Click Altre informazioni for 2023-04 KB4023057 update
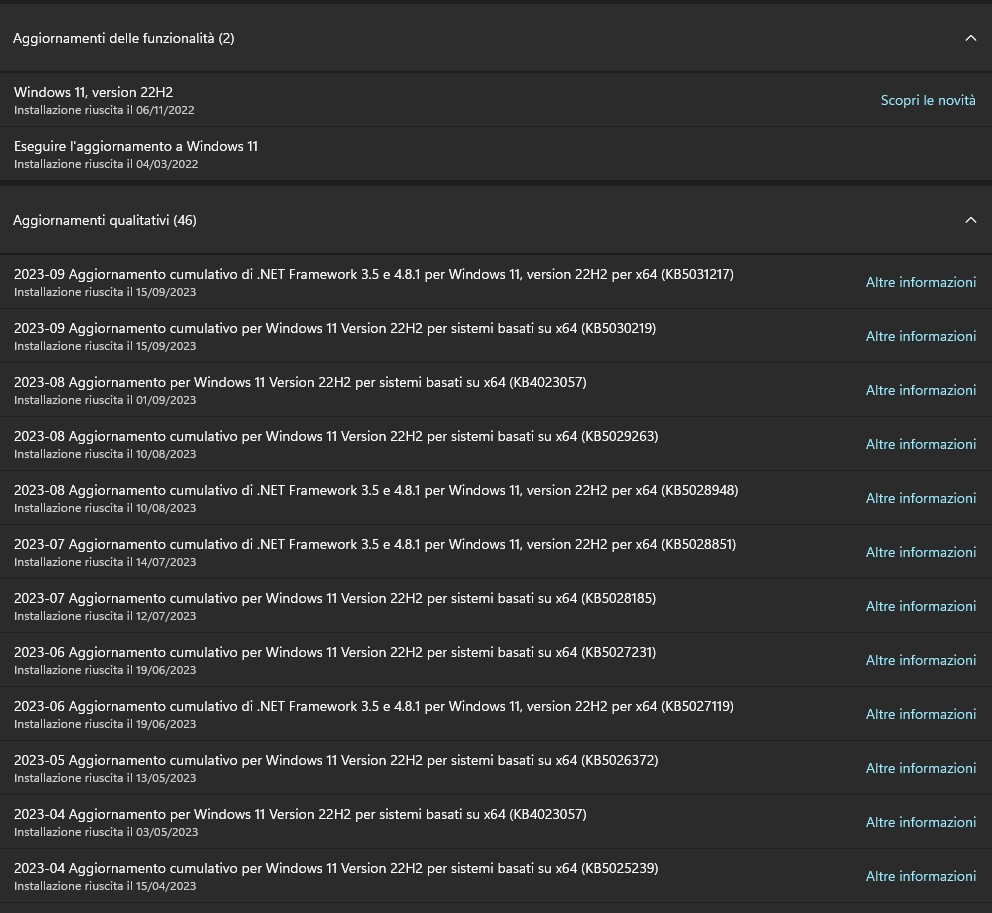Image resolution: width=992 pixels, height=913 pixels. 920,822
